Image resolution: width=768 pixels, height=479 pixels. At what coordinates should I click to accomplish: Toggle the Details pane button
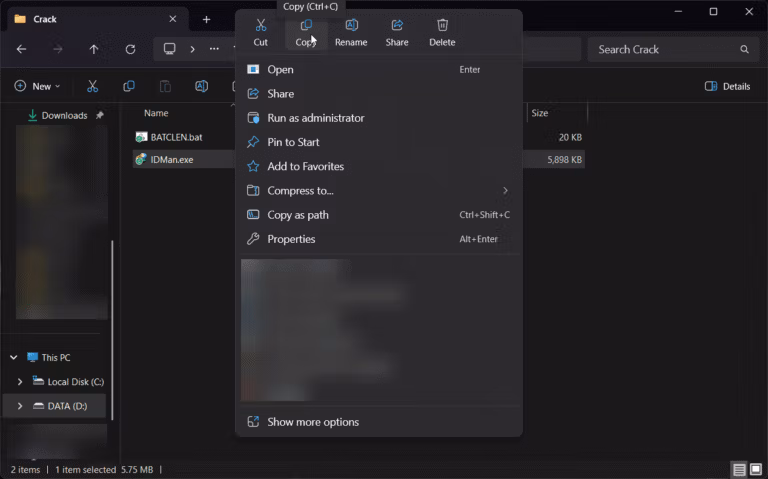(x=727, y=86)
